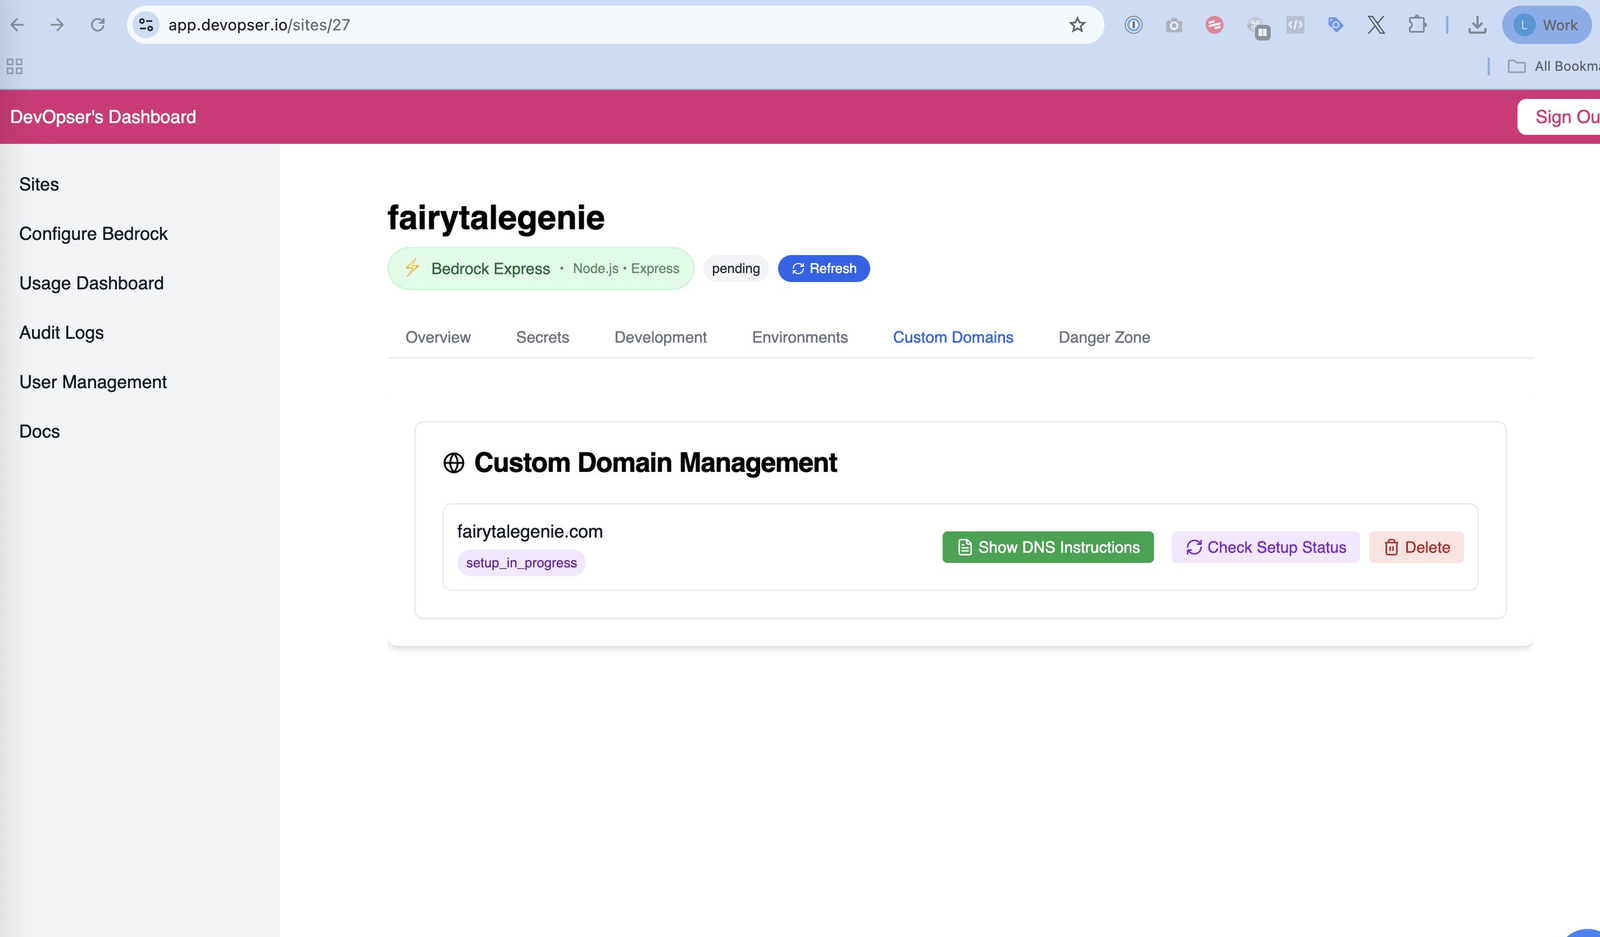This screenshot has width=1600, height=937.
Task: Click the fairytalegenie.com domain name
Action: [530, 531]
